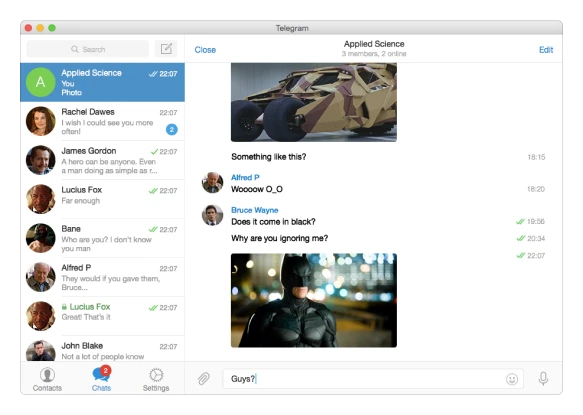Click the Close link in chat header
Viewport: 583px width, 415px height.
coord(205,50)
